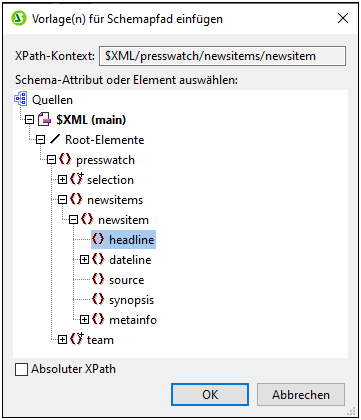Viewport: 361px width, 420px height.
Task: Click the selection element icon with plus
Action: (77, 179)
